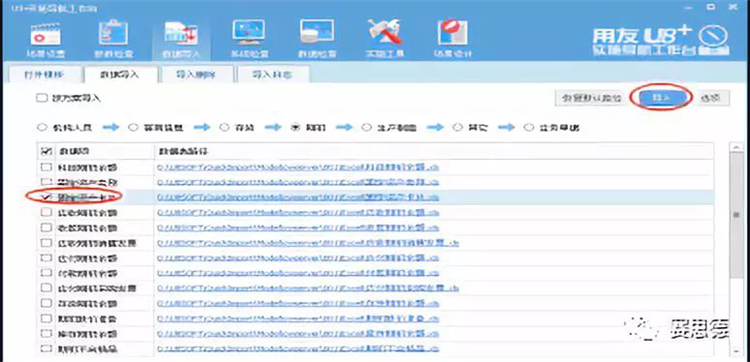Select the 存货 radio button
Image resolution: width=750 pixels, height=362 pixels.
(x=224, y=128)
